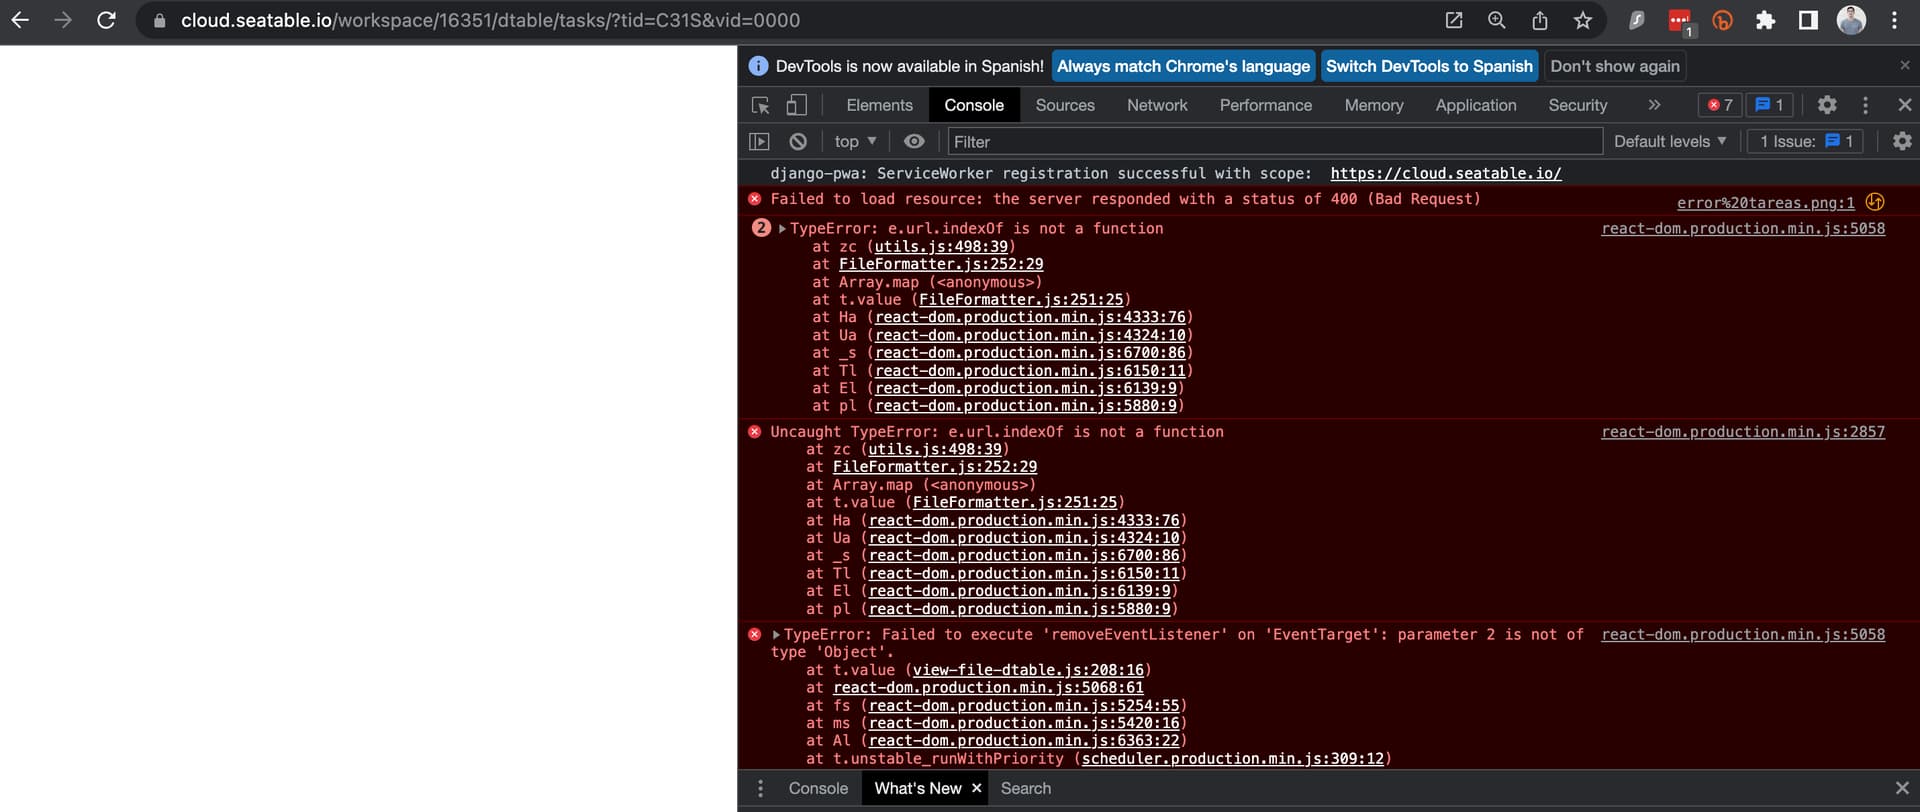This screenshot has height=812, width=1920.
Task: Expand the first TypeError stack trace
Action: pos(782,229)
